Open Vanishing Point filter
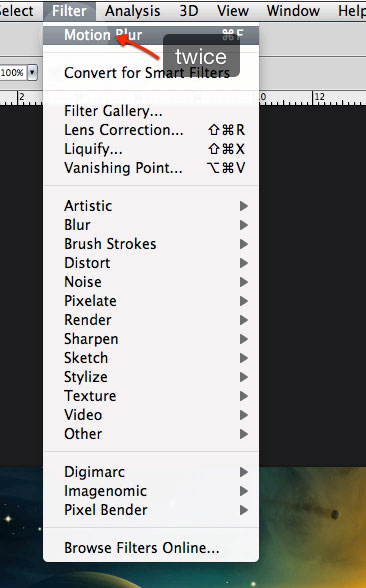 [x=151, y=168]
